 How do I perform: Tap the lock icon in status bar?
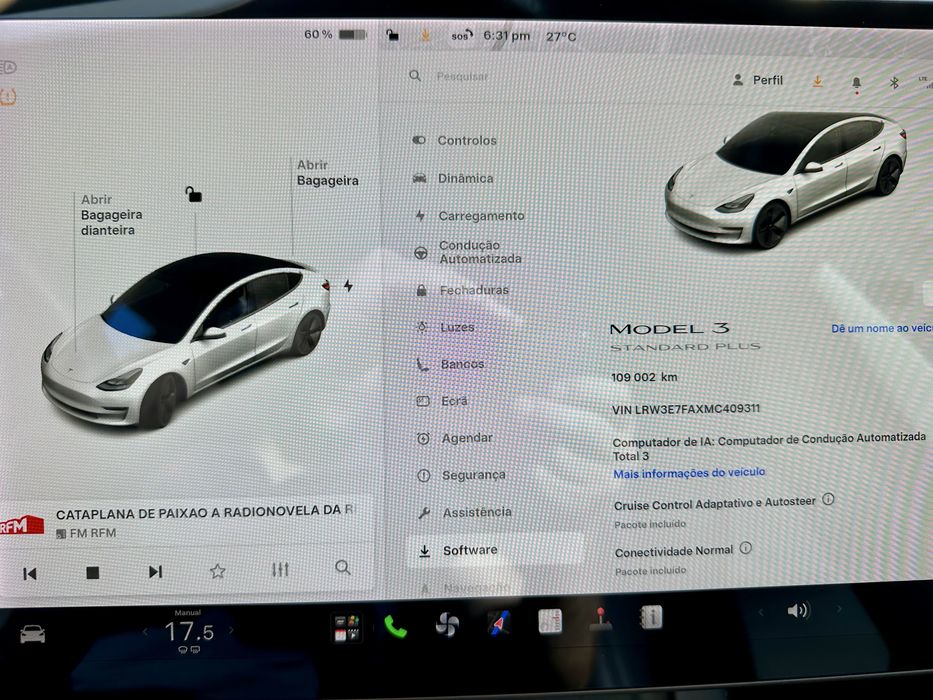(x=392, y=35)
